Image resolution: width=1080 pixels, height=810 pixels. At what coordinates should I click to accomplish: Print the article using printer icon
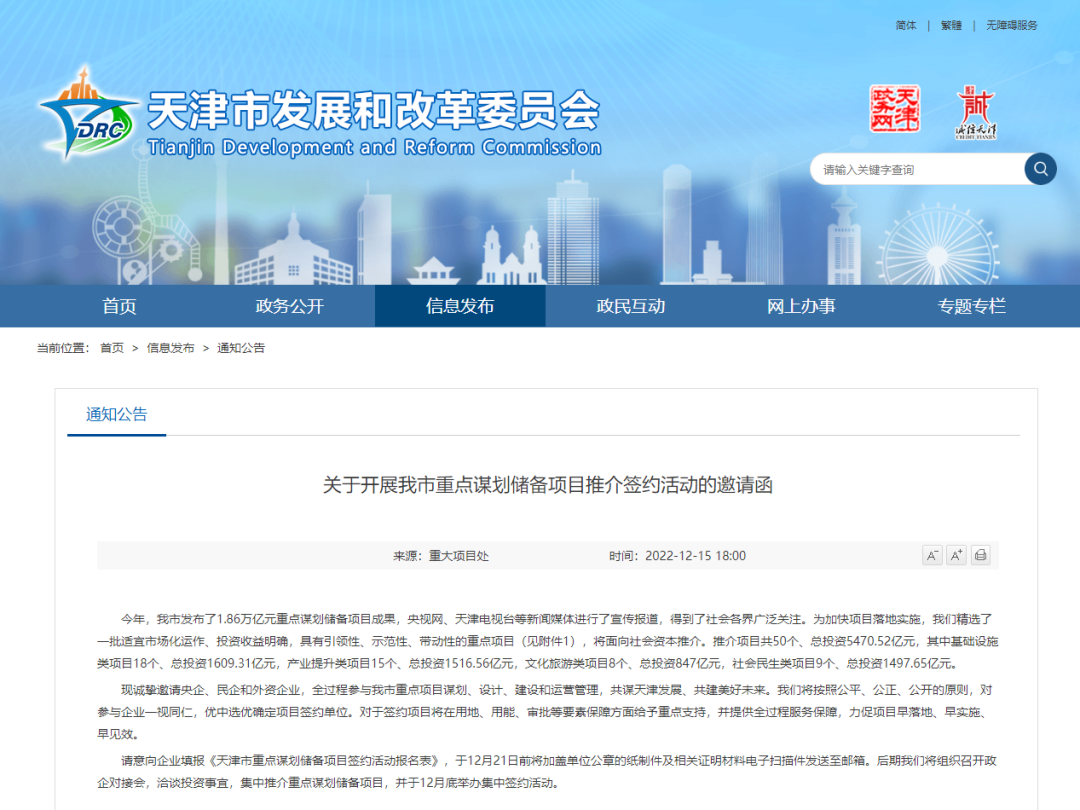coord(980,555)
